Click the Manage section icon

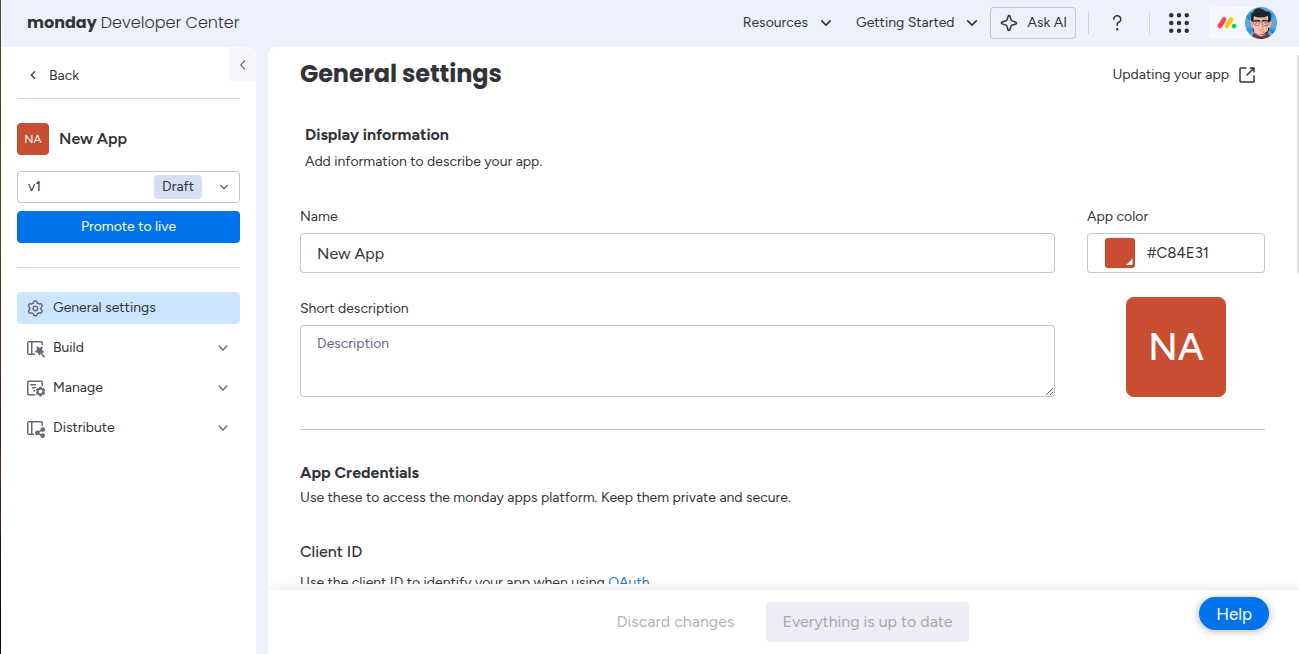(x=35, y=388)
